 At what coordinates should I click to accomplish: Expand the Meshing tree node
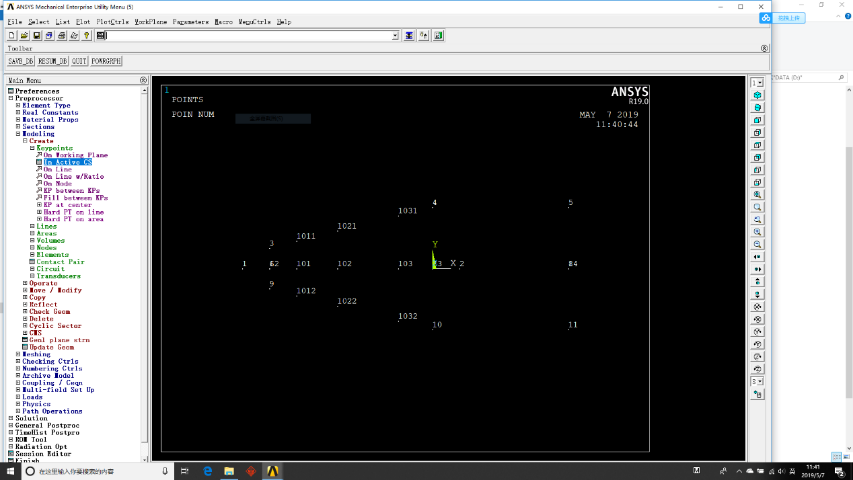(18, 354)
